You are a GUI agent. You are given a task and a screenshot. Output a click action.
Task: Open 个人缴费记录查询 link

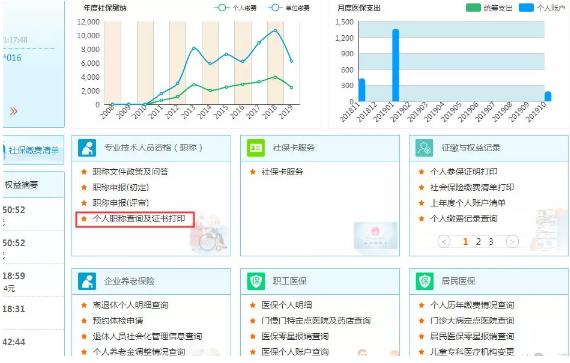(463, 219)
